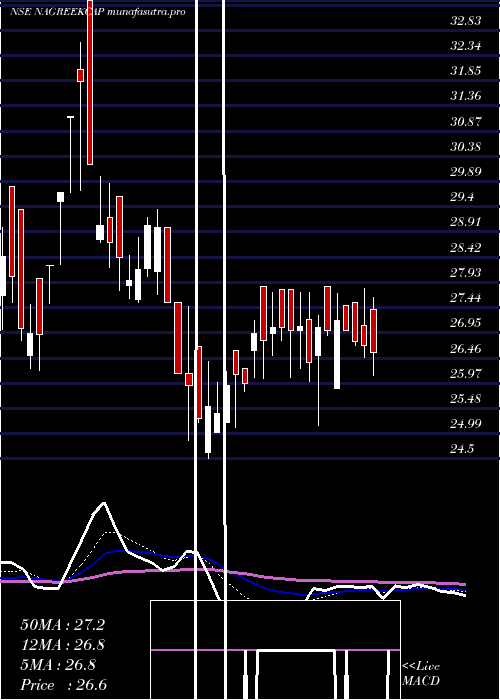Click the 28.42 price axis label

[x=466, y=247]
